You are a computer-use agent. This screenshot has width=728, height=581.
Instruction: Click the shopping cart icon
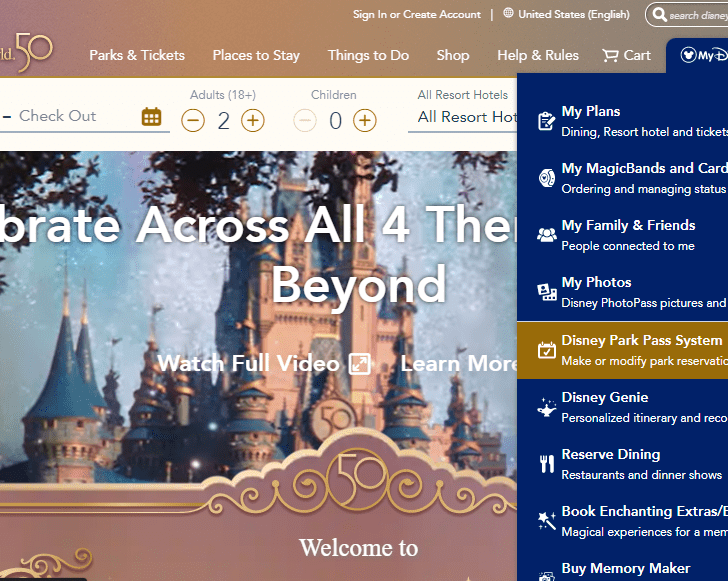(x=610, y=56)
